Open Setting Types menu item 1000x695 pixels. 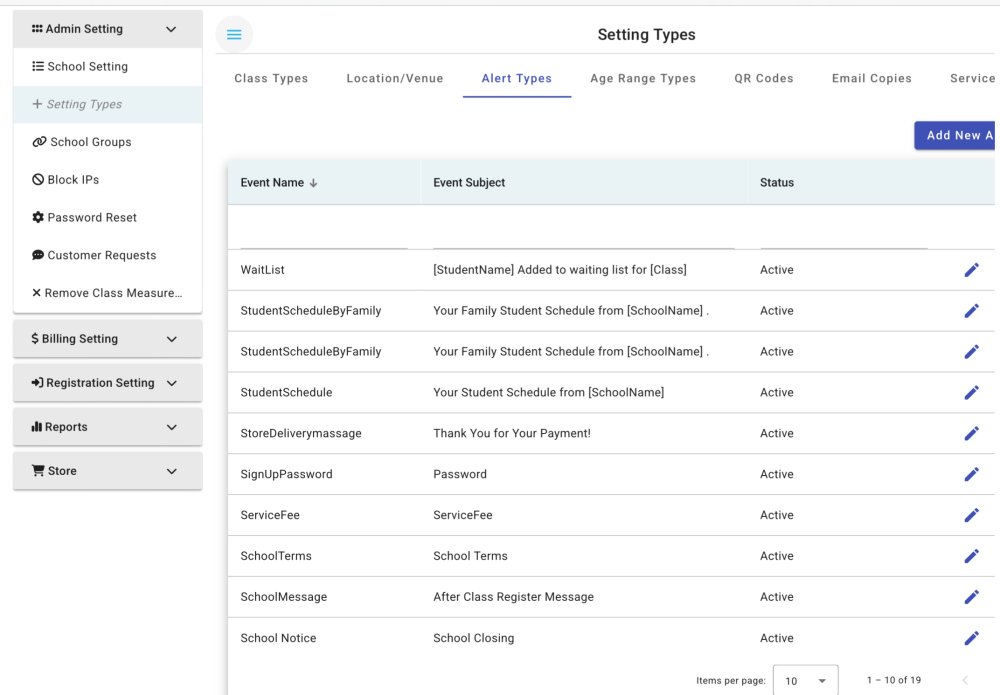[108, 104]
